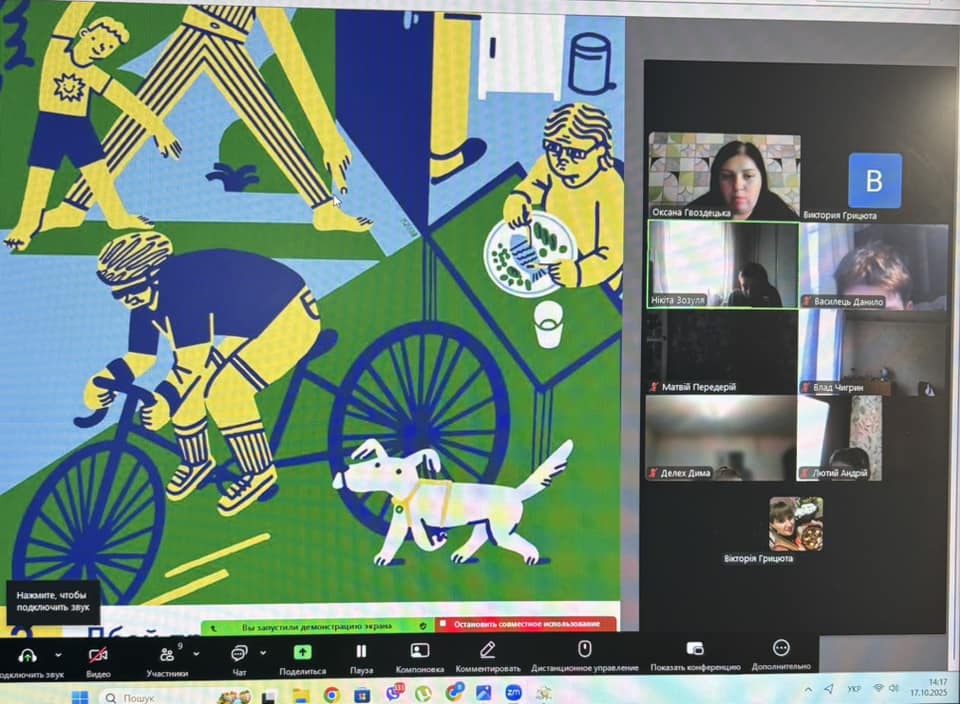The image size is (960, 704).
Task: Expand the Участники options arrow
Action: [x=196, y=654]
